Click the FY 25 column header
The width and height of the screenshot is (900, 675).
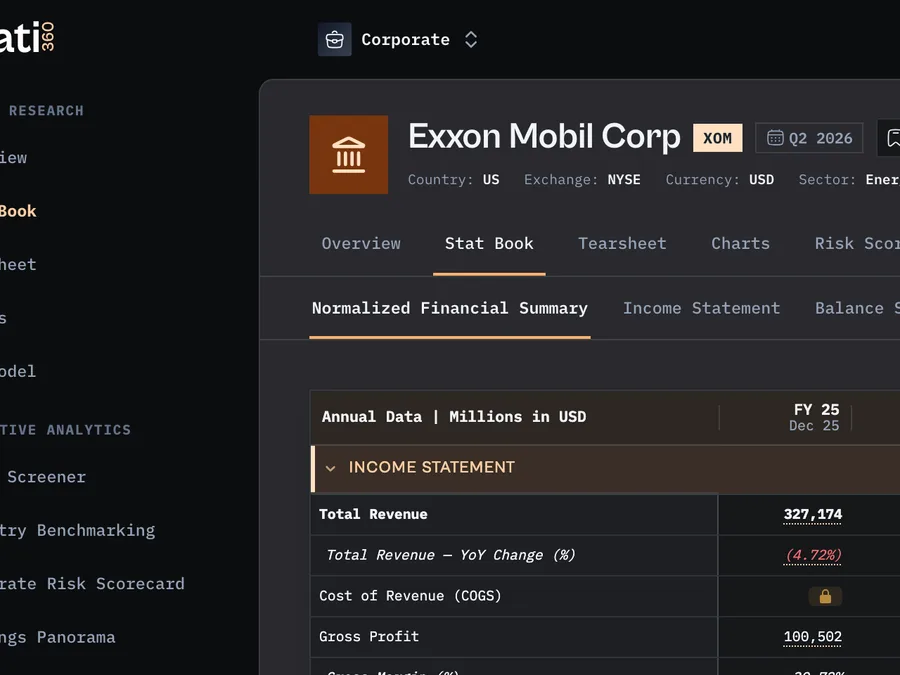tap(816, 417)
